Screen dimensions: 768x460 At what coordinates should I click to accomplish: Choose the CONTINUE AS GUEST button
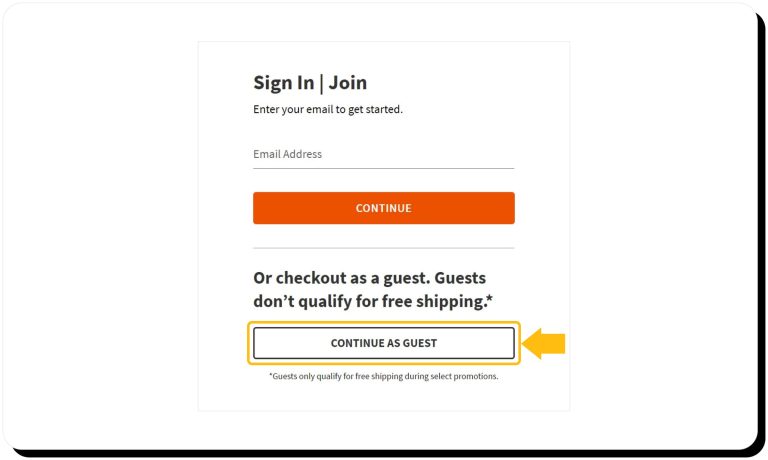(x=383, y=343)
